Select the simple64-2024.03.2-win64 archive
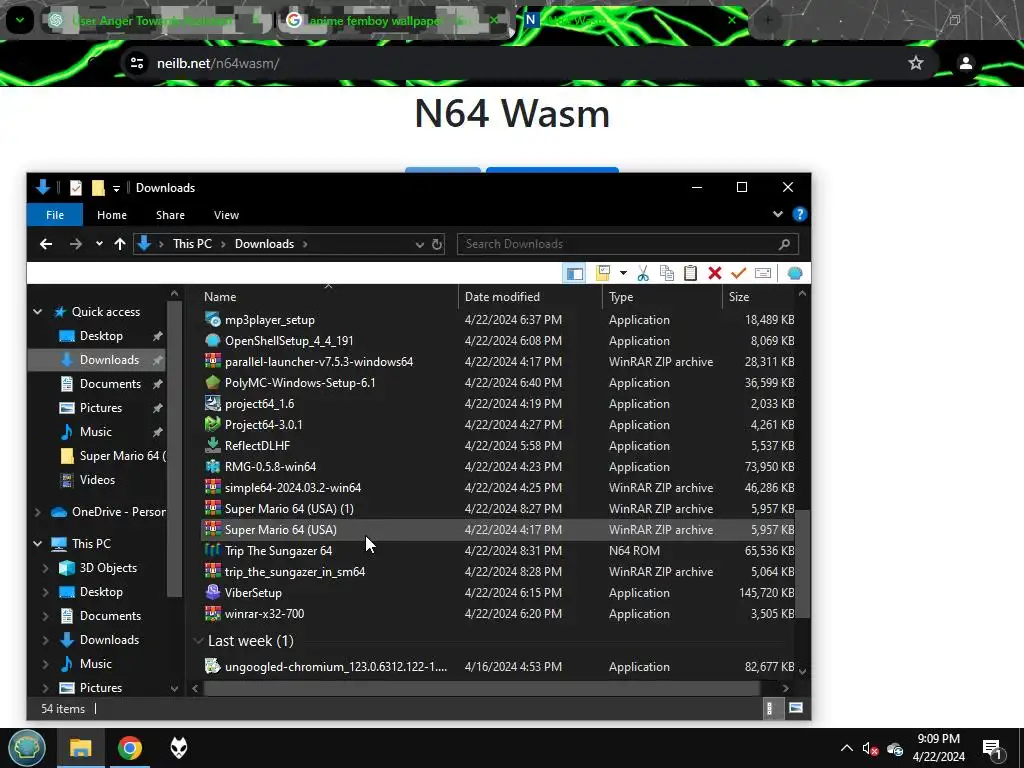1024x768 pixels. [x=293, y=488]
